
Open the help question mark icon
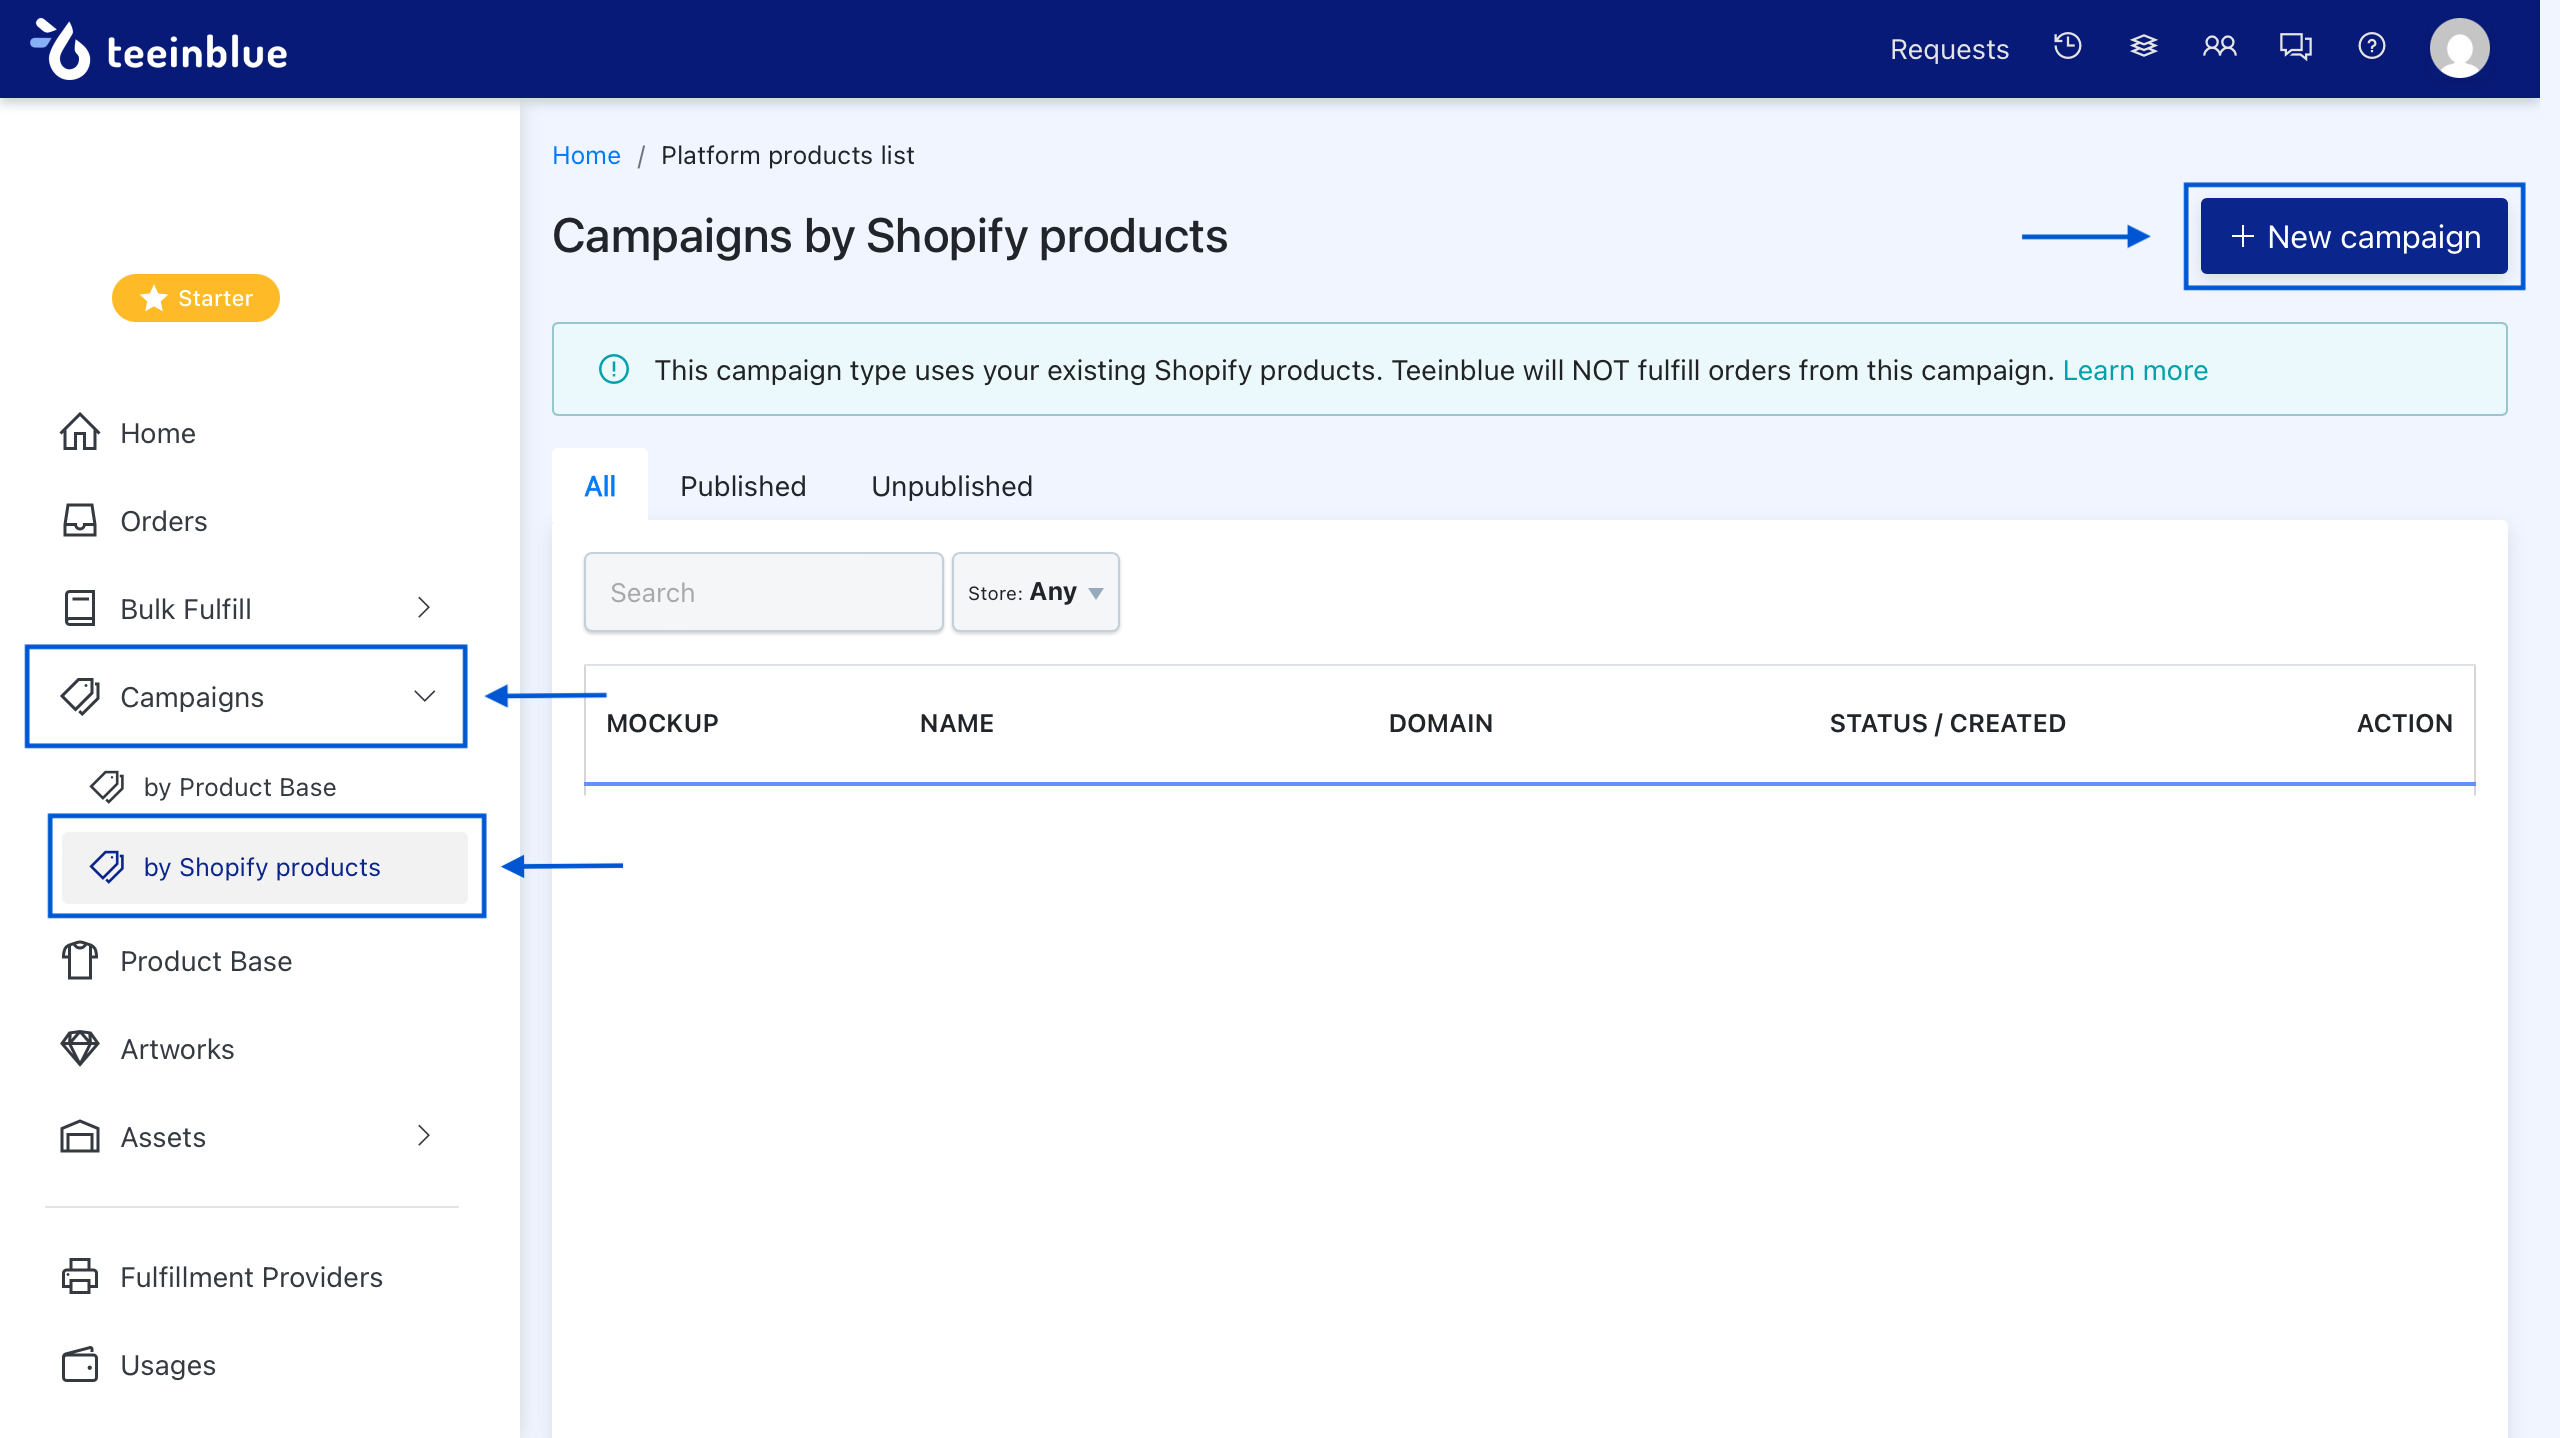tap(2371, 47)
